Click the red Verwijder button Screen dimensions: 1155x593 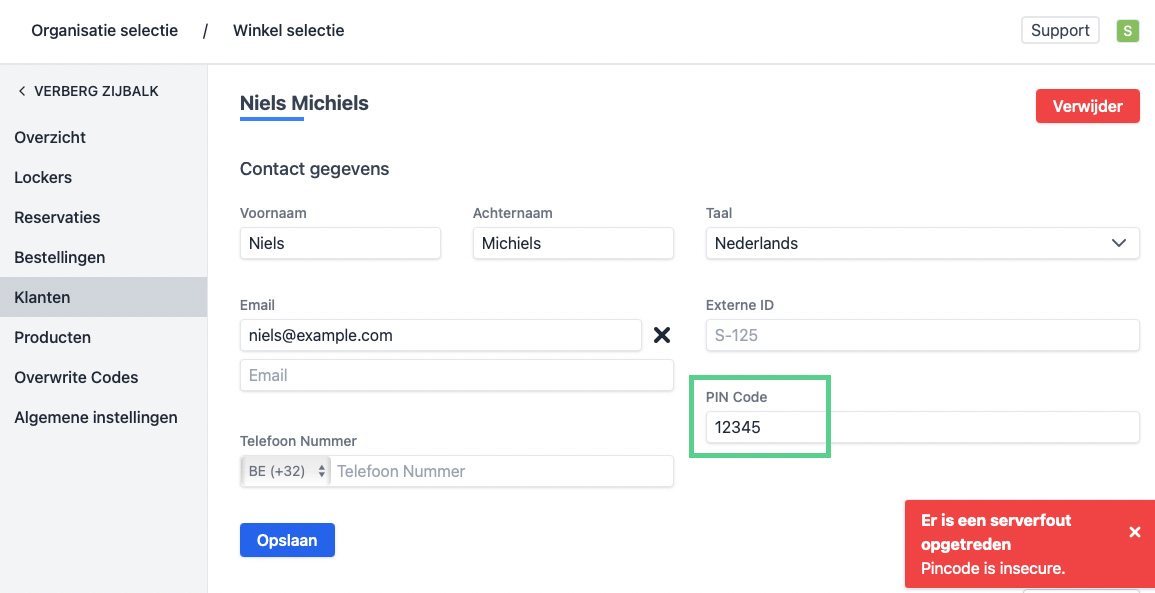(x=1087, y=106)
